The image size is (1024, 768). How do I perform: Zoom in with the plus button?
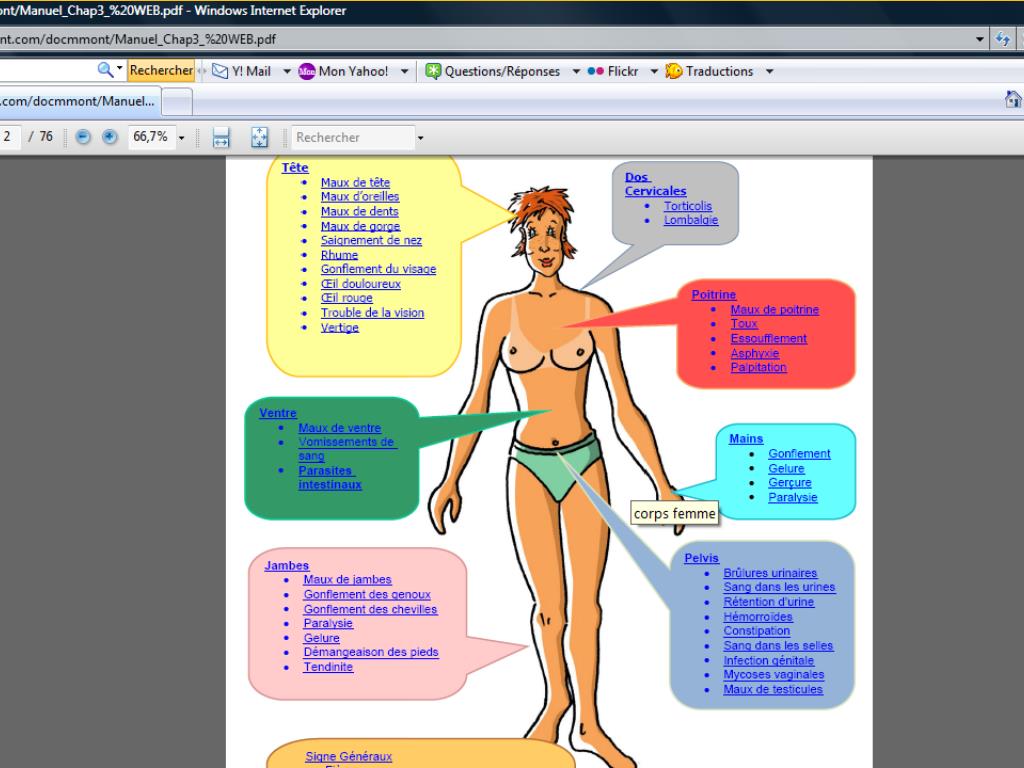point(110,136)
